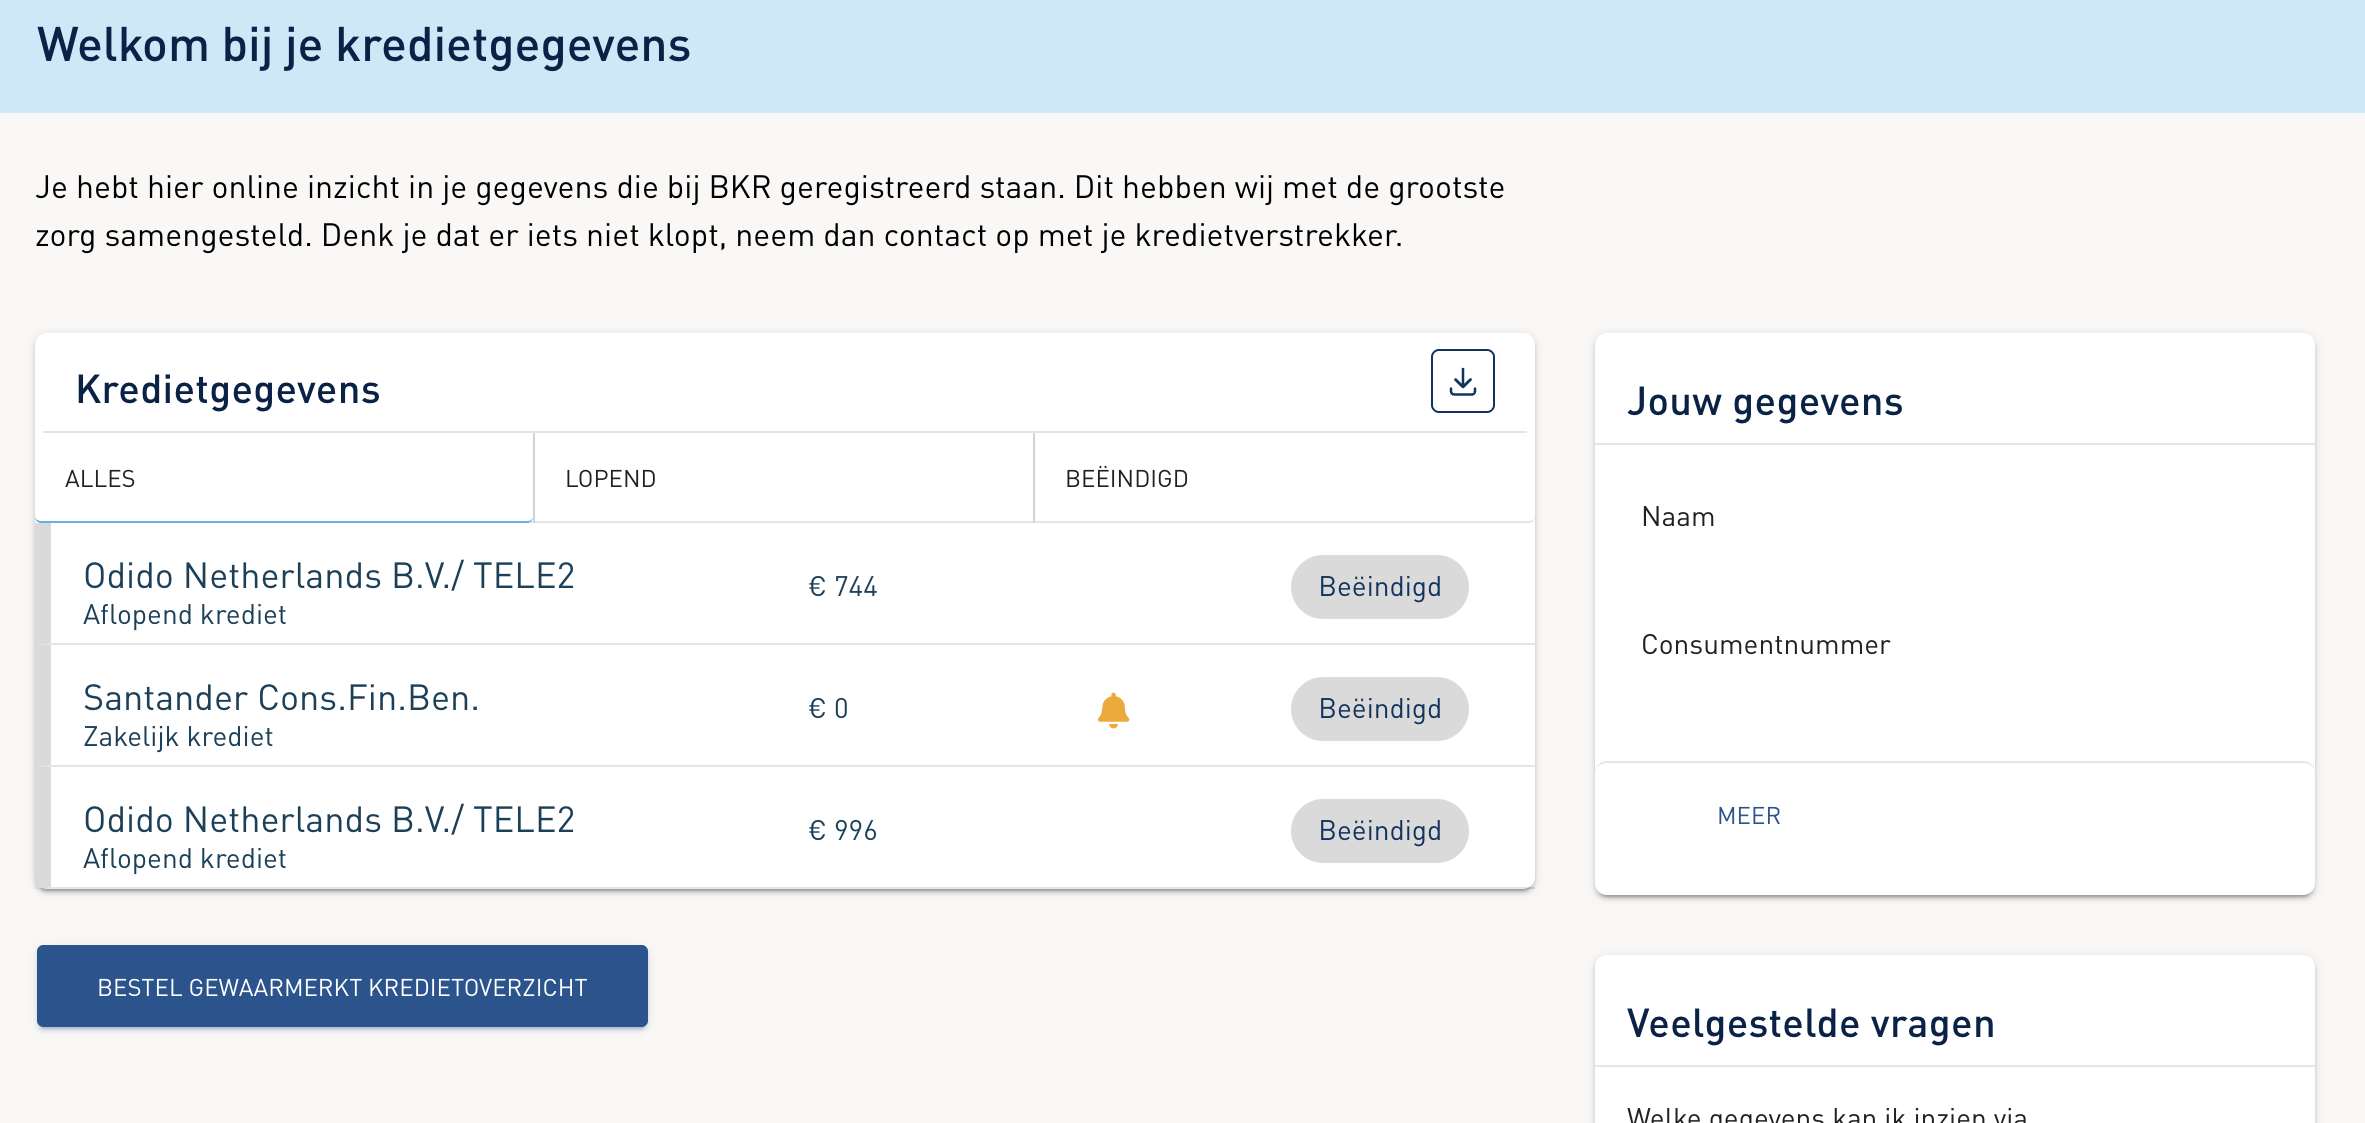Click the Zakelijk krediet label
The image size is (2365, 1123).
pyautogui.click(x=178, y=737)
